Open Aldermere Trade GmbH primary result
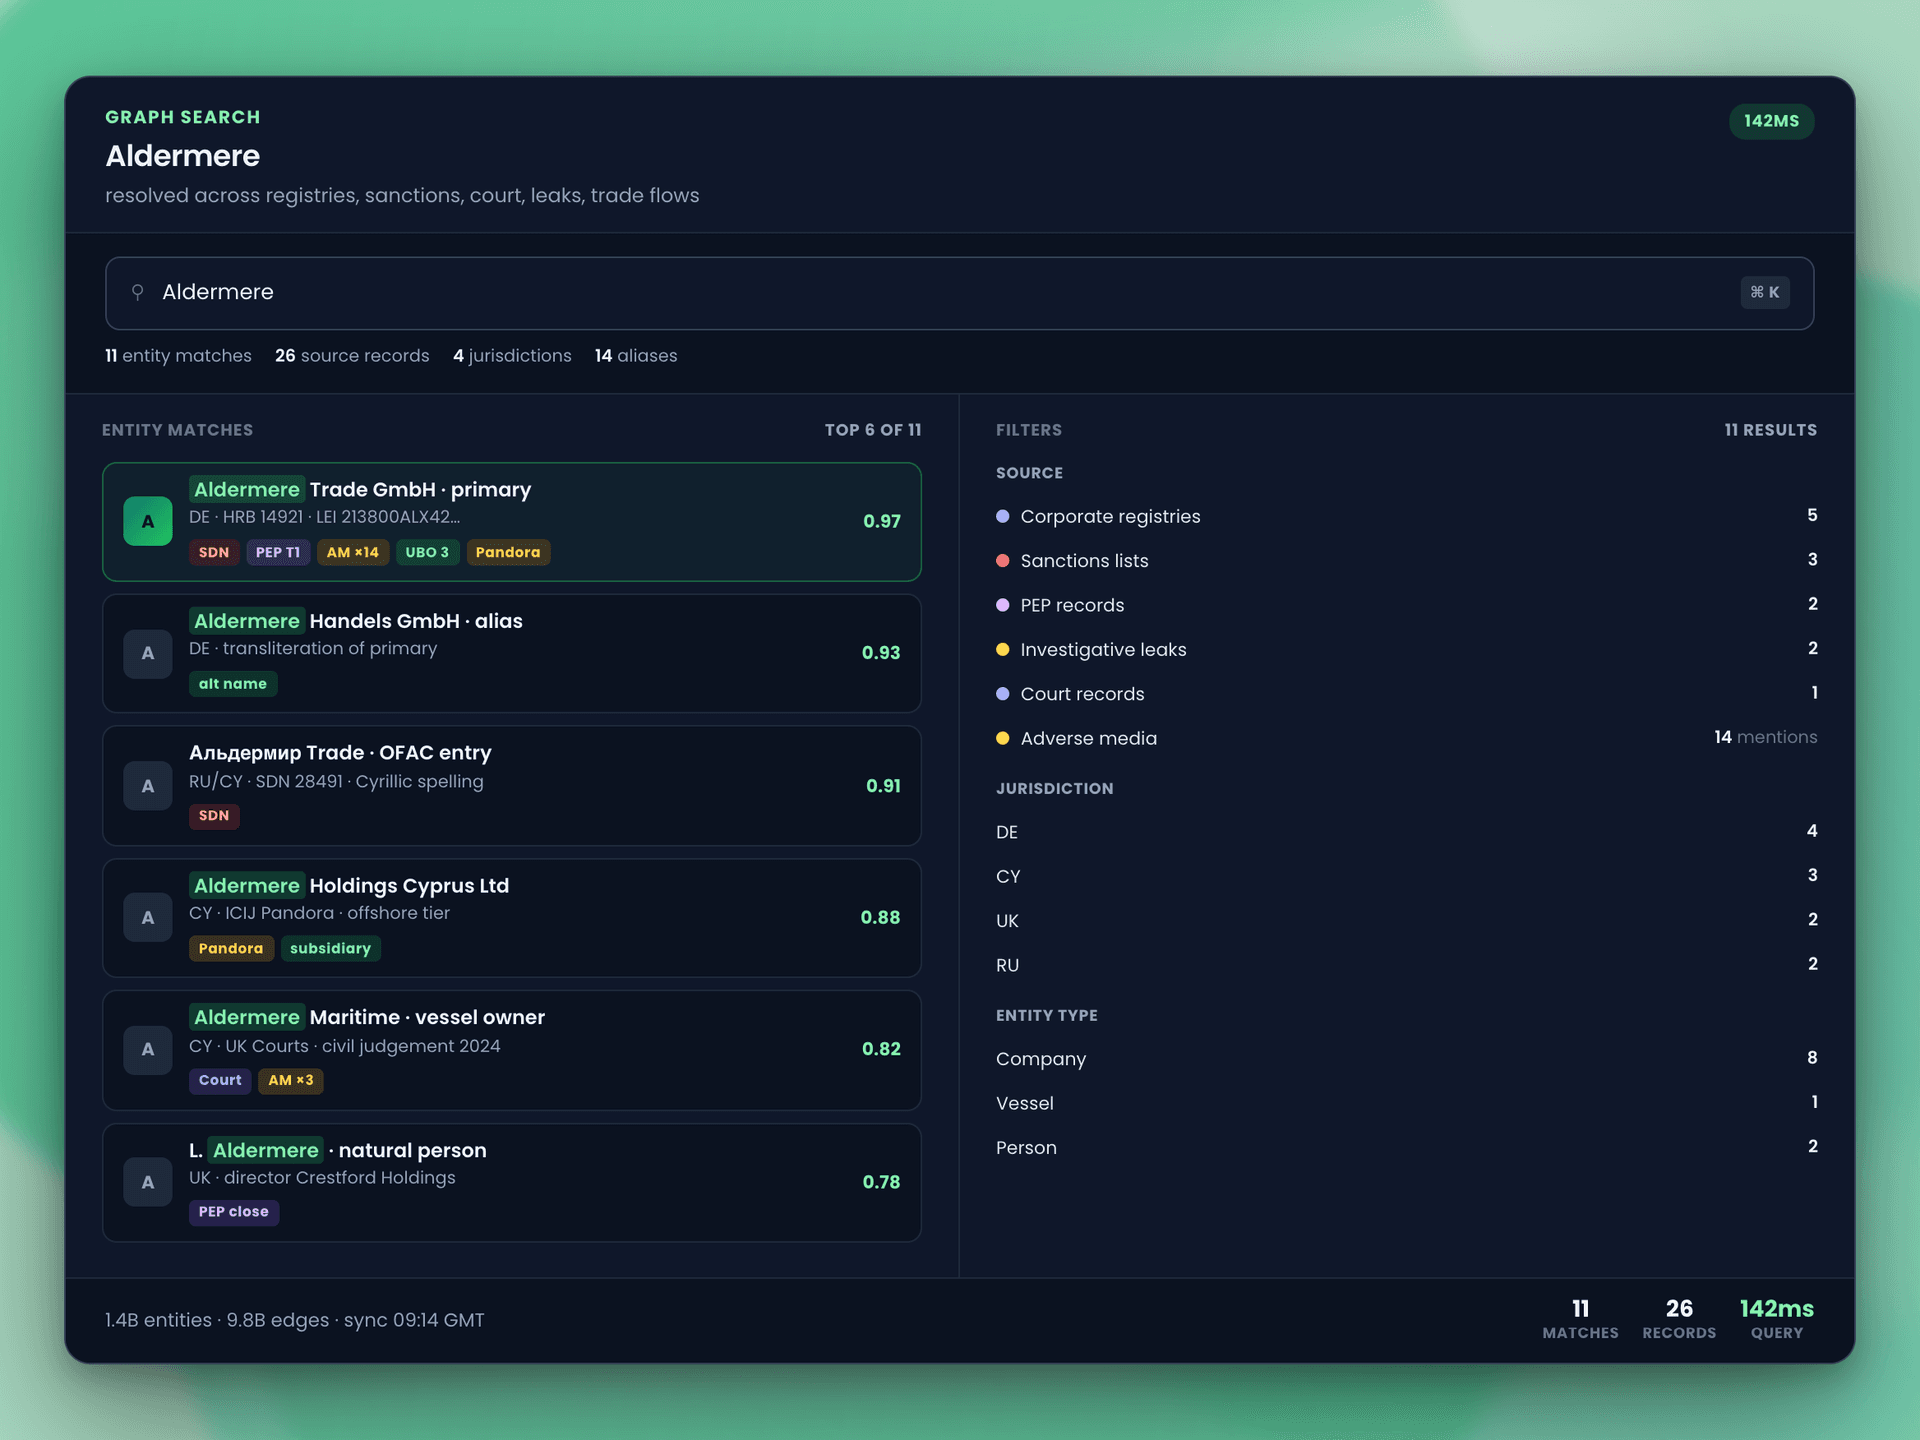This screenshot has height=1440, width=1920. point(511,521)
